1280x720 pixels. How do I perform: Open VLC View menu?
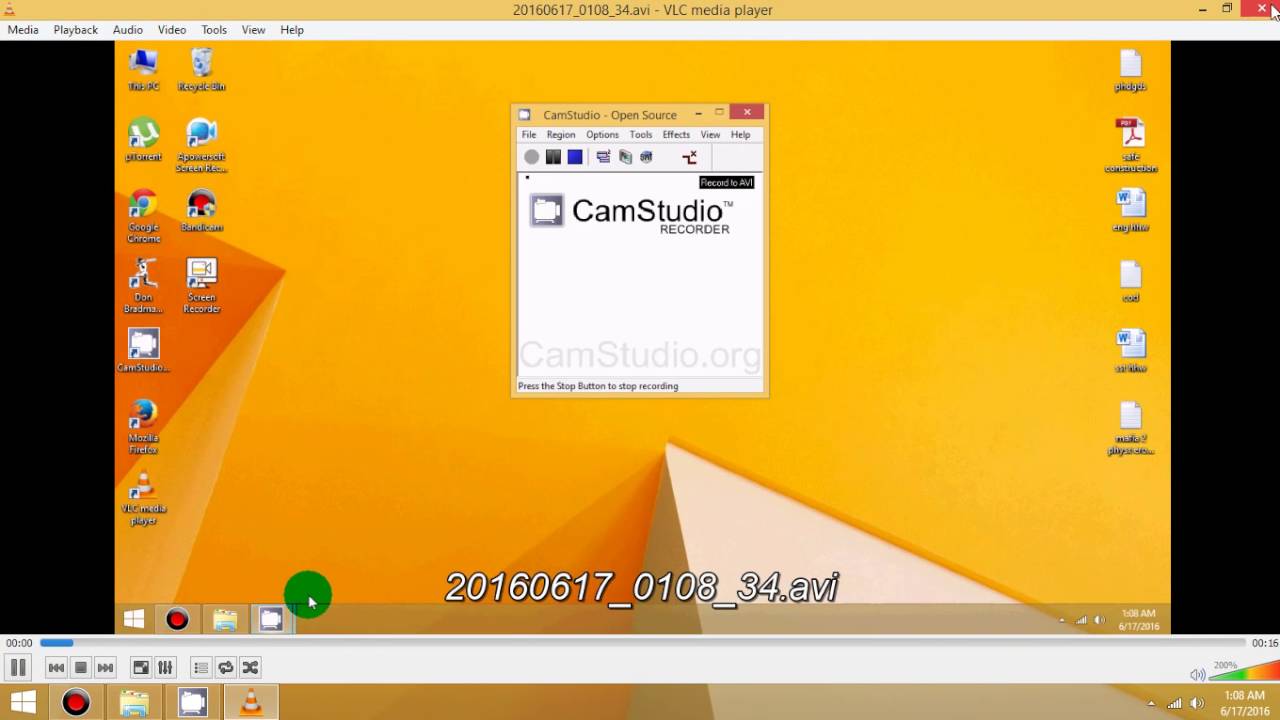pos(253,30)
